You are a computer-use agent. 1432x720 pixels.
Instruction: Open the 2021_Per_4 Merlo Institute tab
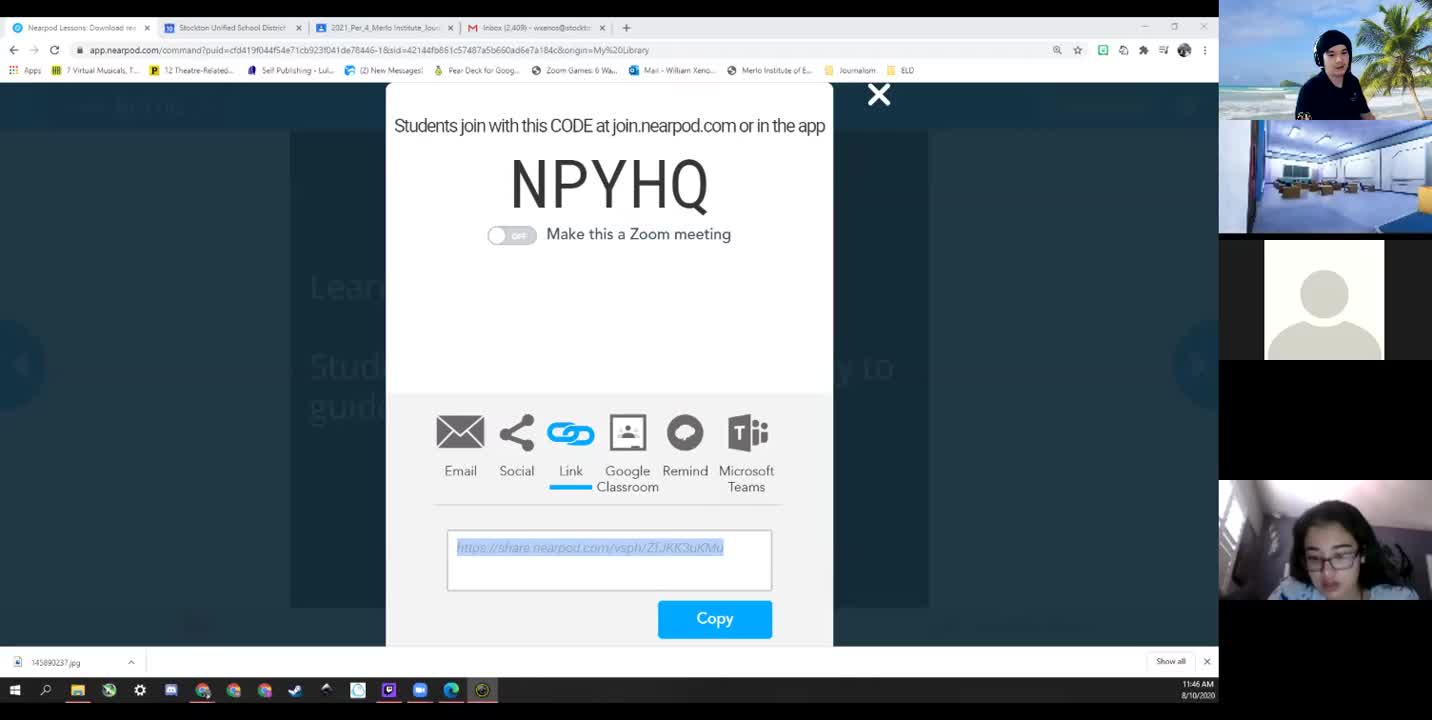point(384,28)
